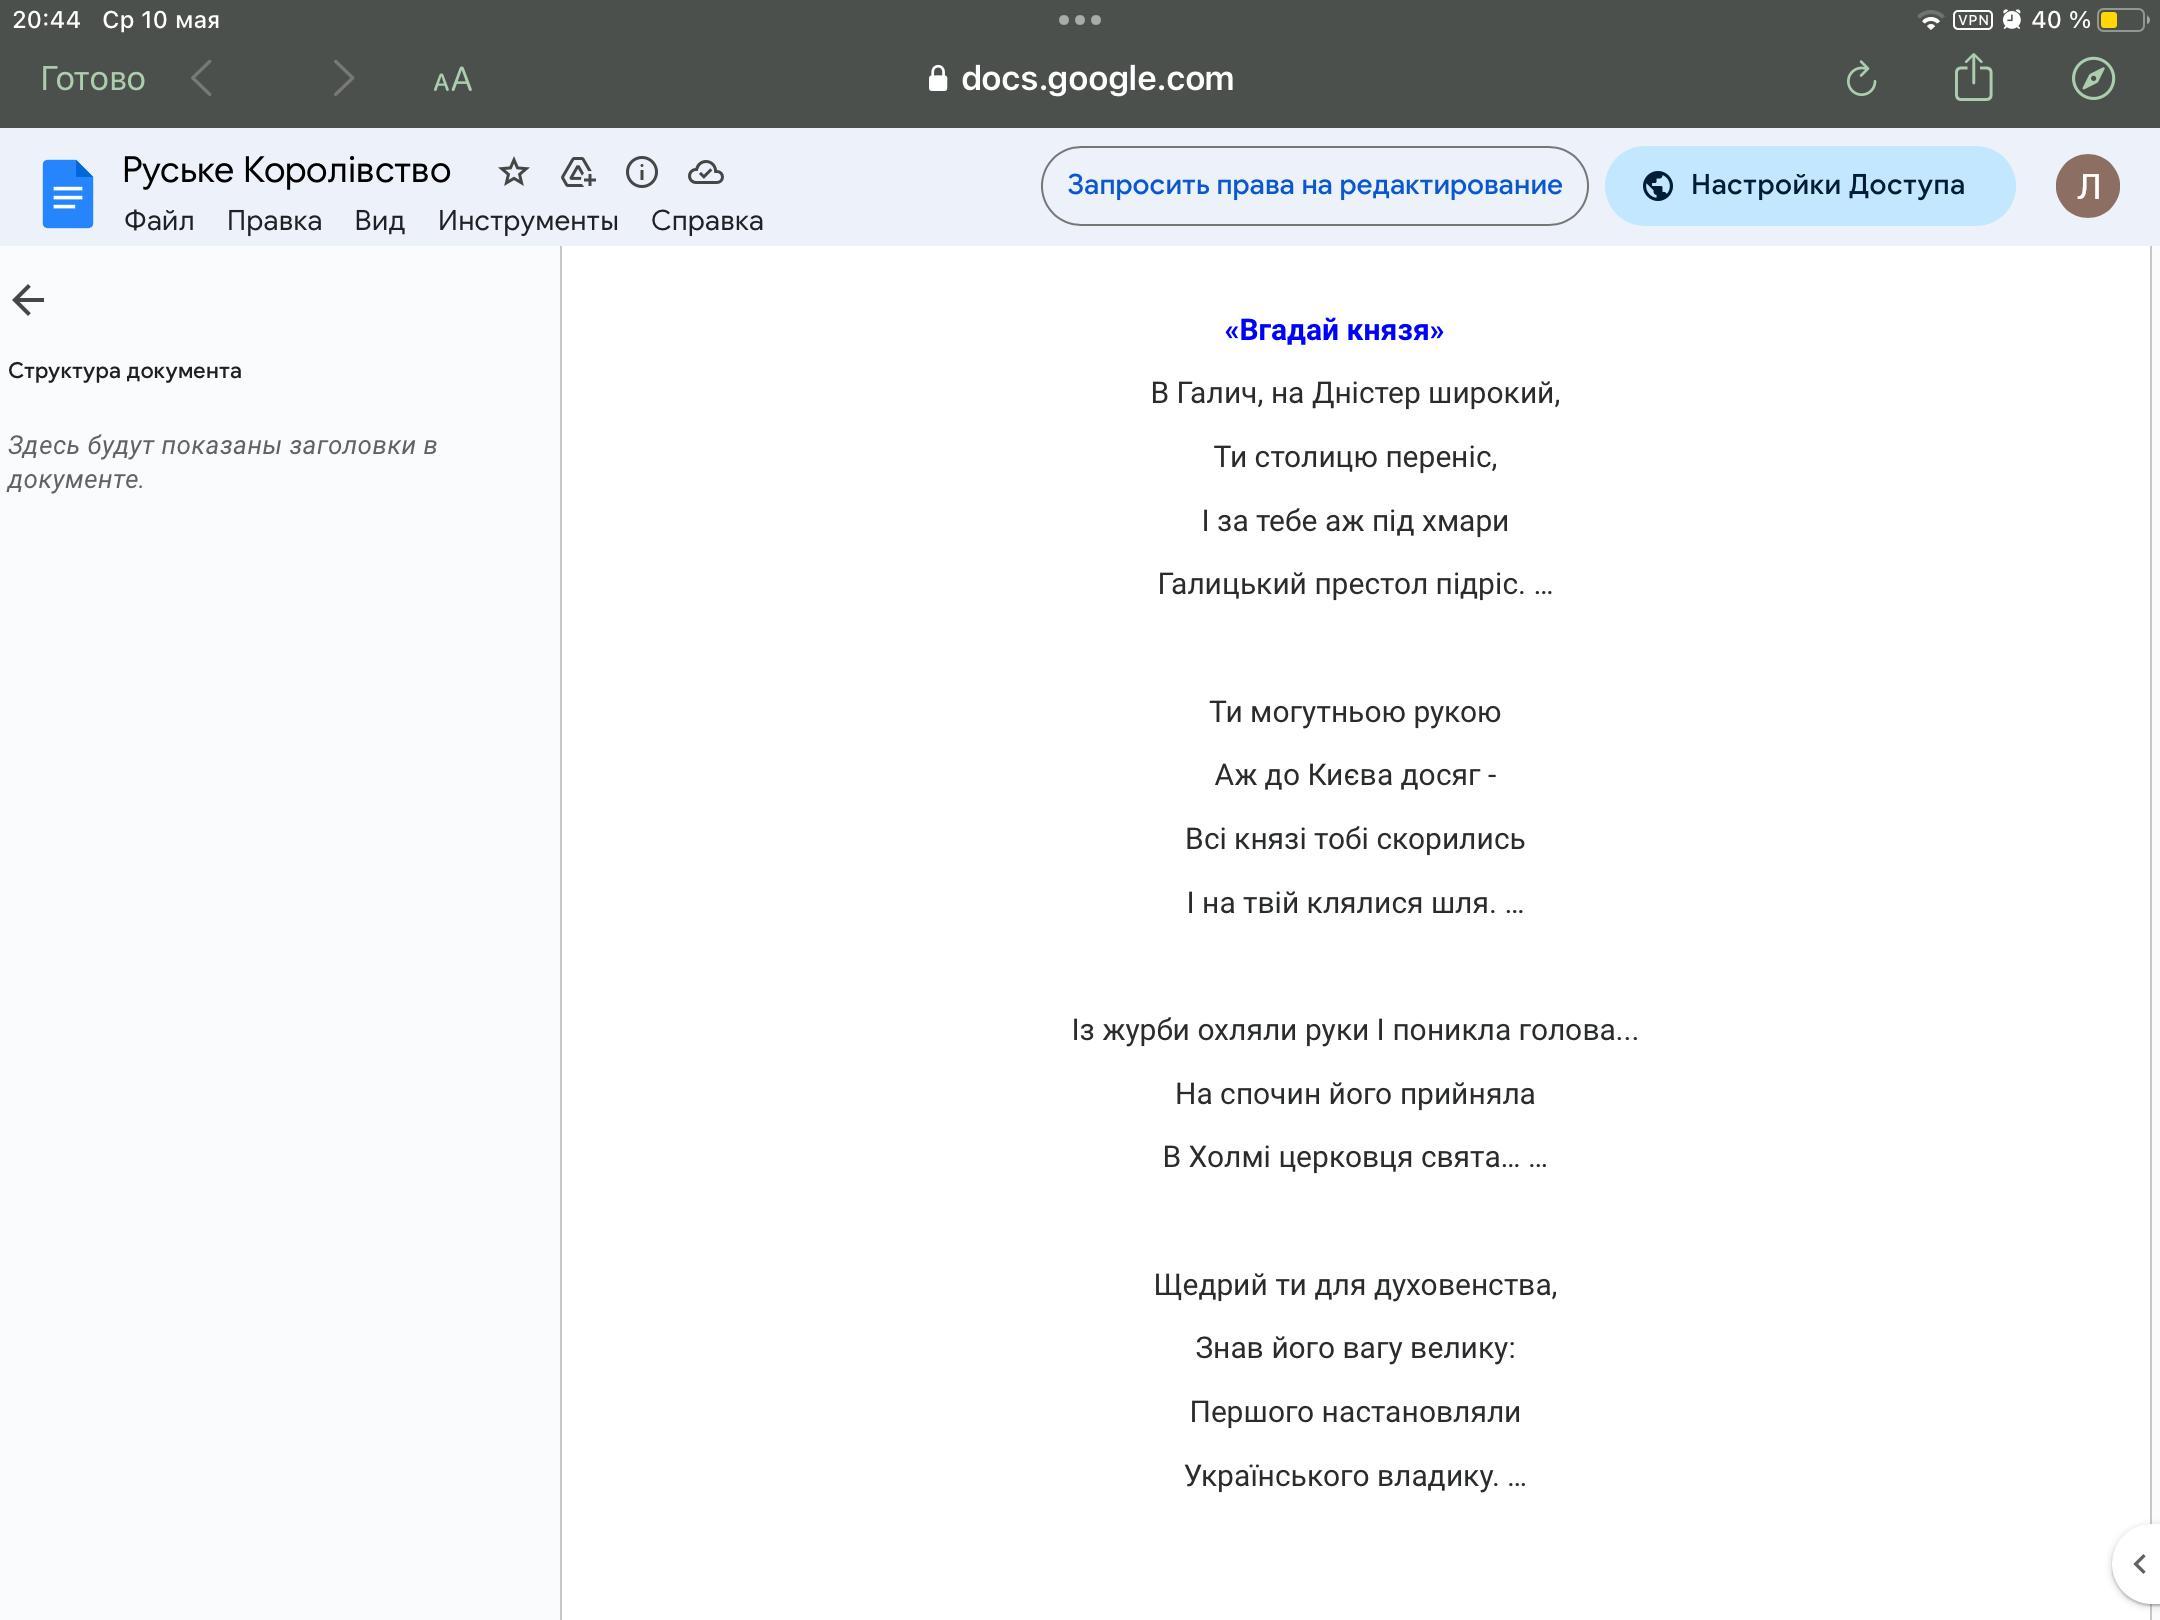Reload the page with the refresh icon
Viewport: 2160px width, 1620px height.
coord(1860,78)
